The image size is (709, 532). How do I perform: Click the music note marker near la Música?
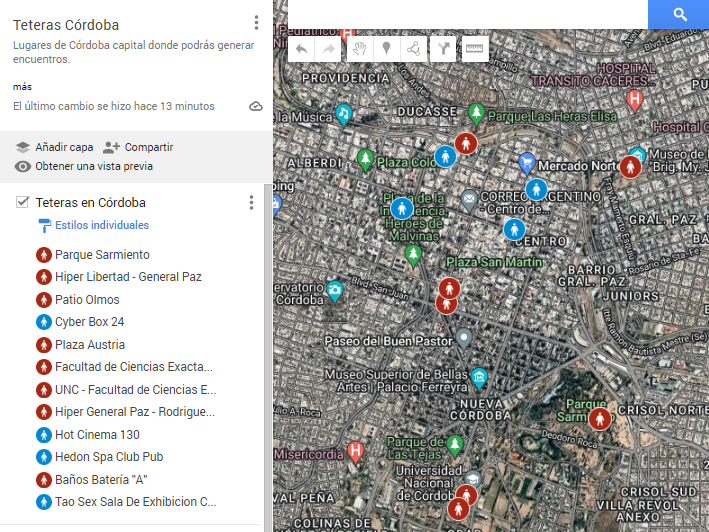[x=344, y=114]
